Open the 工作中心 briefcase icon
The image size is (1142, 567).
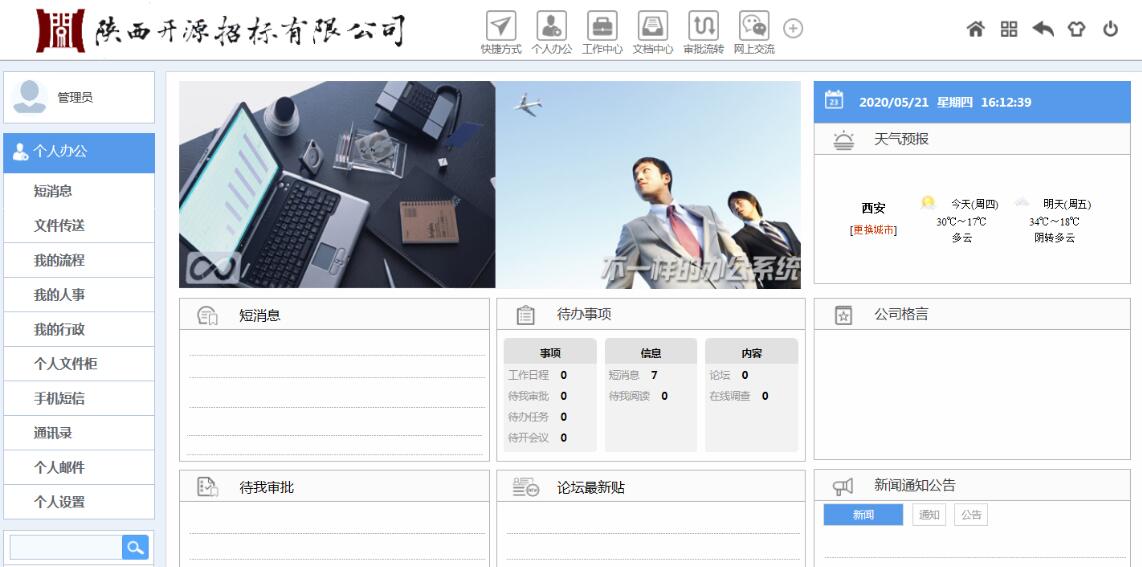(x=602, y=26)
